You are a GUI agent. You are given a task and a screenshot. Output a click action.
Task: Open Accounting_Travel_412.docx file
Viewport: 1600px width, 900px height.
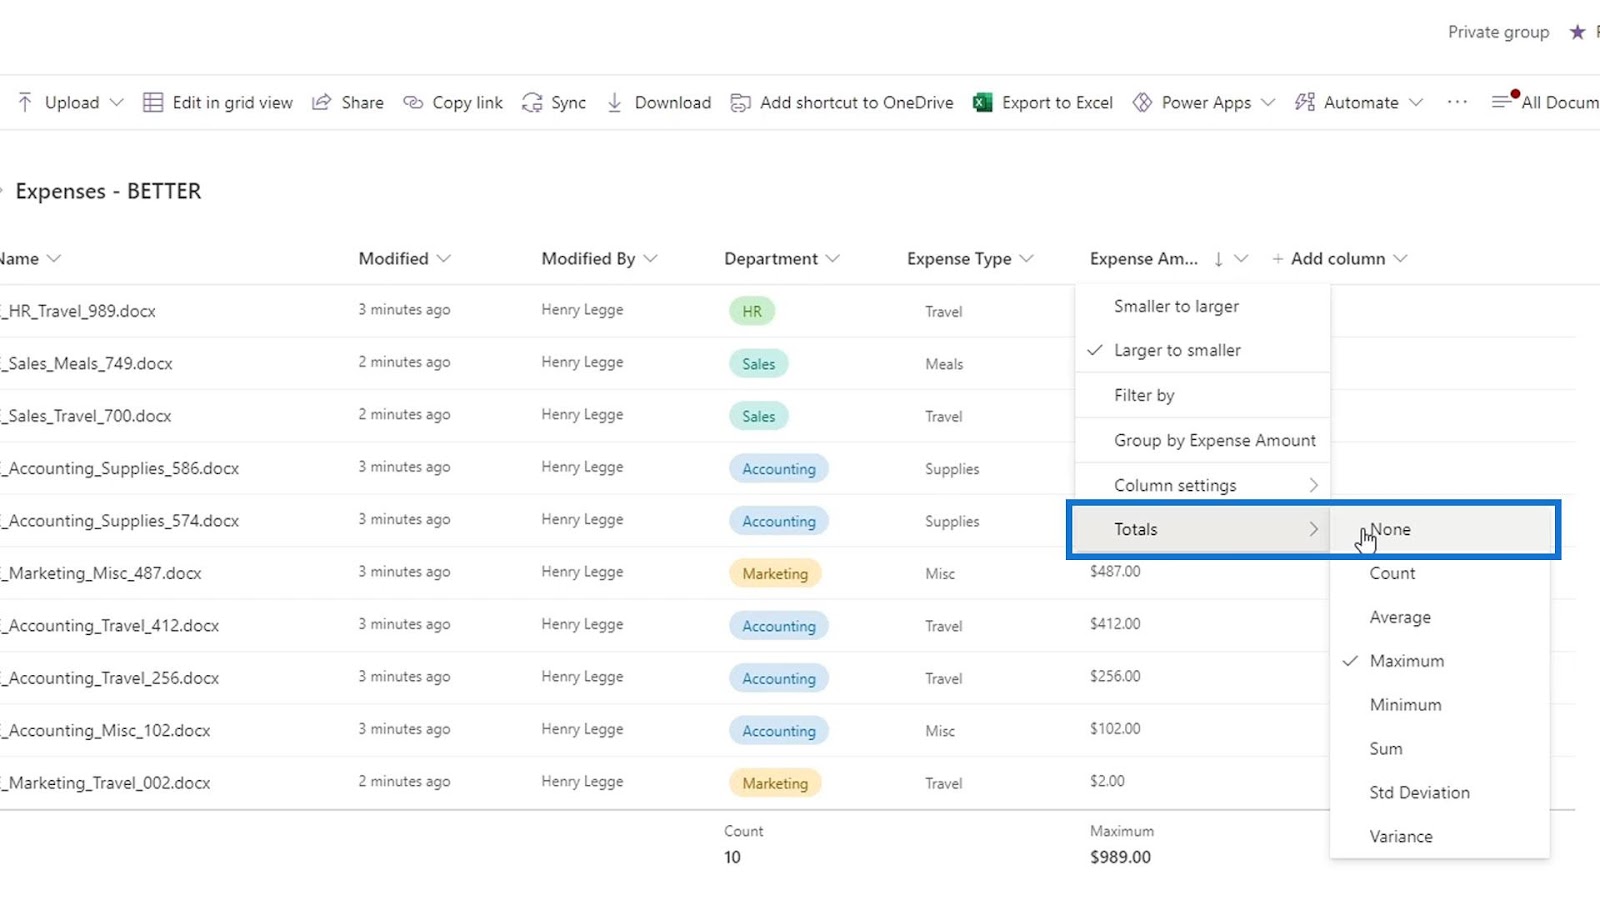(110, 626)
